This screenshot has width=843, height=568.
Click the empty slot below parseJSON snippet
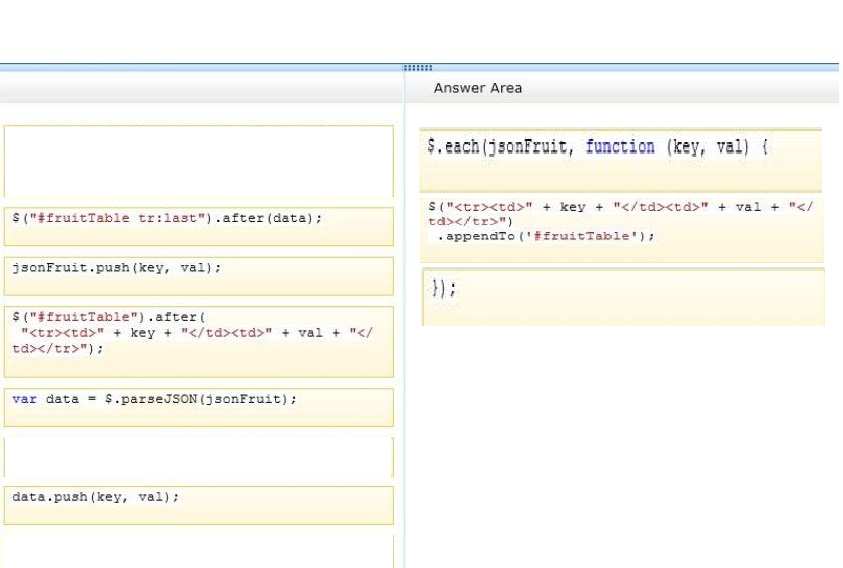tap(198, 457)
